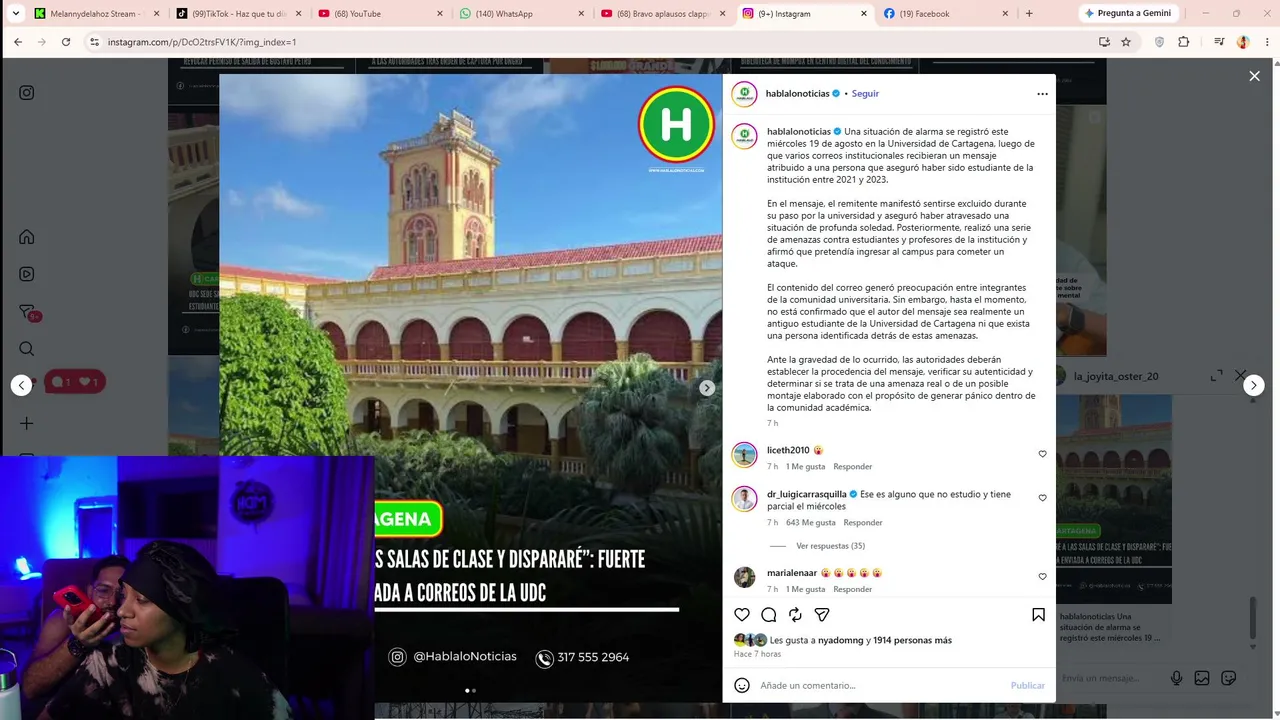Like dr_luigicarrasquilla's comment
The width and height of the screenshot is (1280, 720).
[x=1042, y=498]
